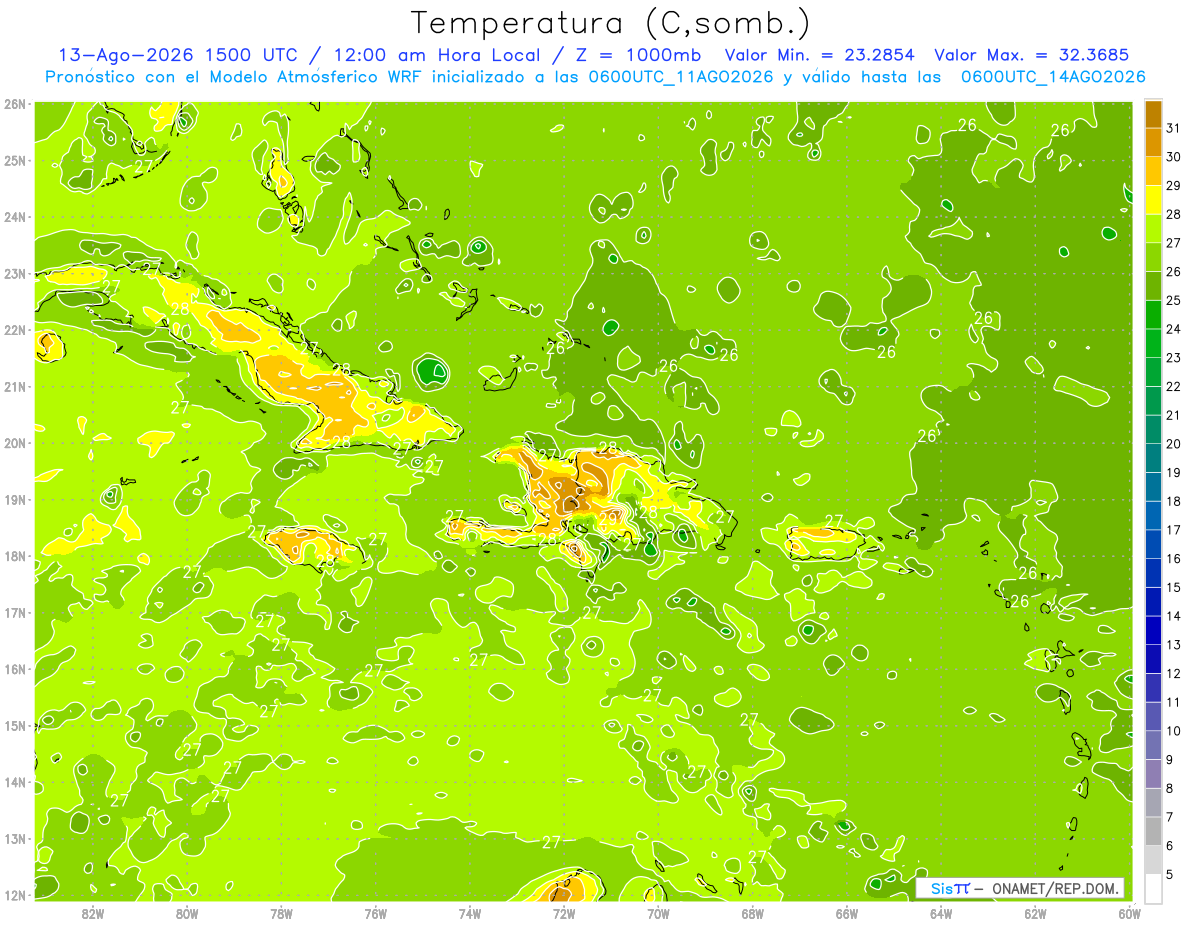Screen dimensions: 1200x927
Task: Click the '19N' latitude axis label
Action: tap(15, 500)
